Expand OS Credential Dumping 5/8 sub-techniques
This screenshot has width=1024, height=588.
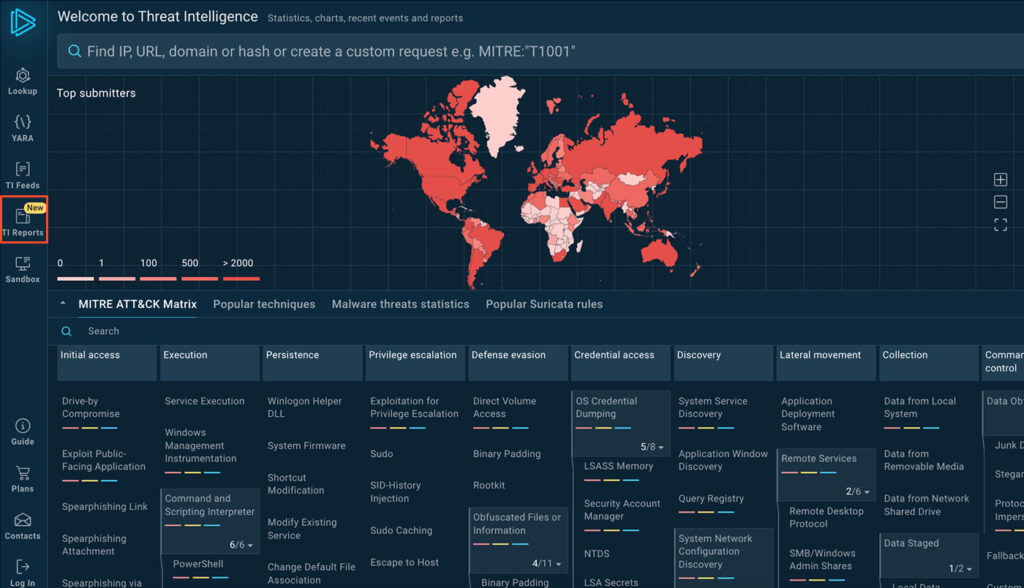tap(653, 447)
